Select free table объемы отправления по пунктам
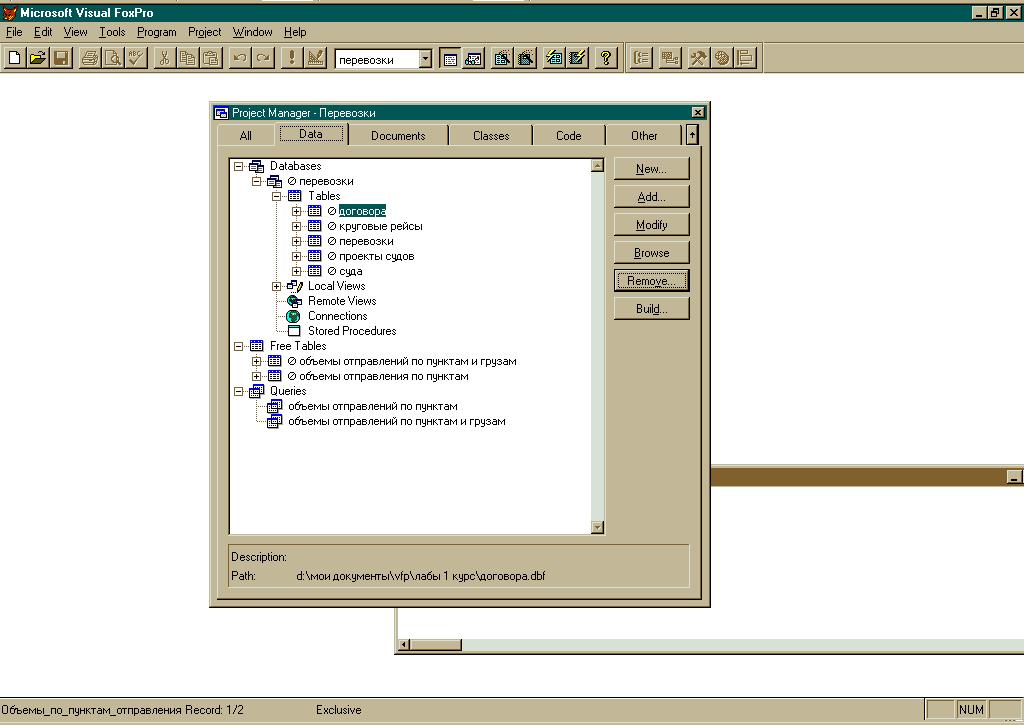 click(x=383, y=376)
